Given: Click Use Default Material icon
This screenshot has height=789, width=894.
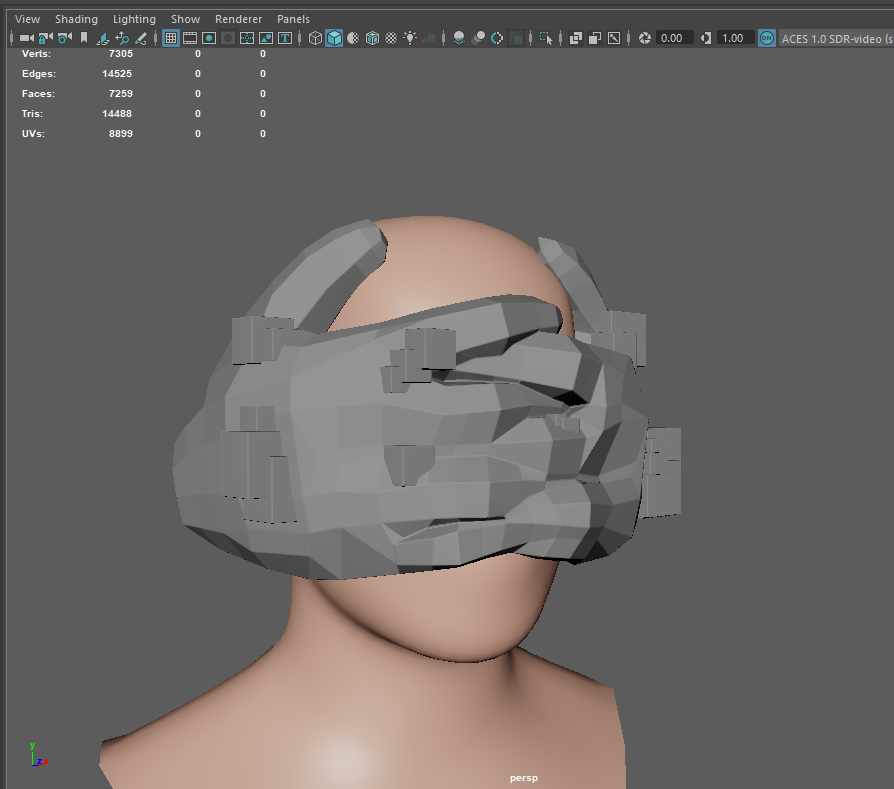Looking at the screenshot, I should point(353,38).
